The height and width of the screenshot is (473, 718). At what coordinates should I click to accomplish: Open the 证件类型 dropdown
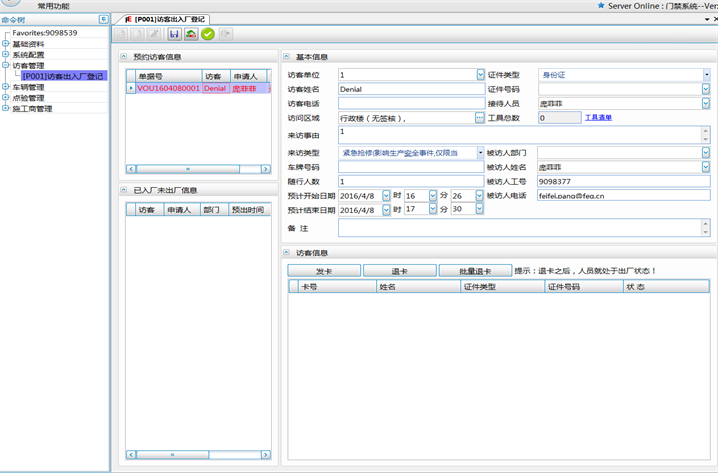[x=705, y=74]
